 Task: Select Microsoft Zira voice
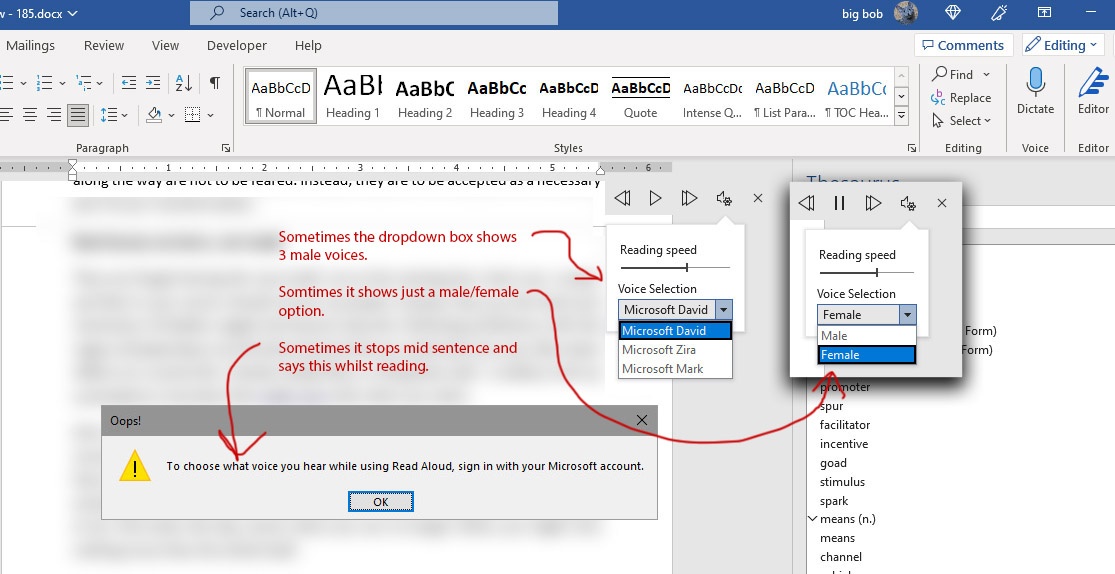[675, 350]
